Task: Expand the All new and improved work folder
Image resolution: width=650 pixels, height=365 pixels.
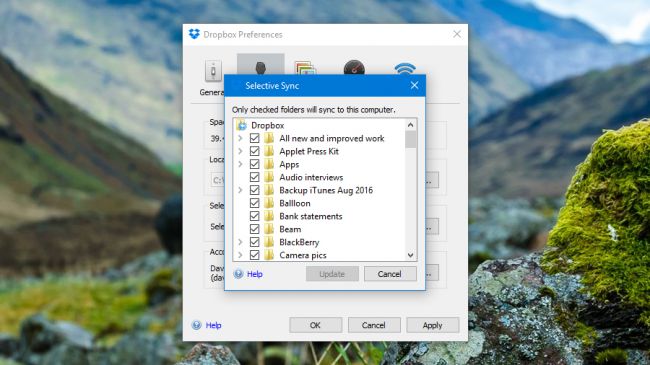Action: click(x=240, y=138)
